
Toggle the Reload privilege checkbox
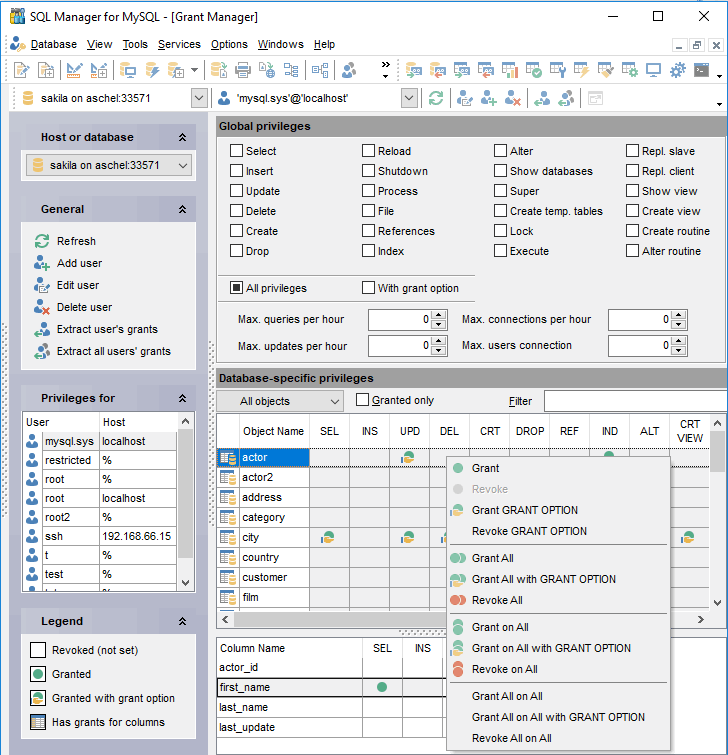[368, 151]
